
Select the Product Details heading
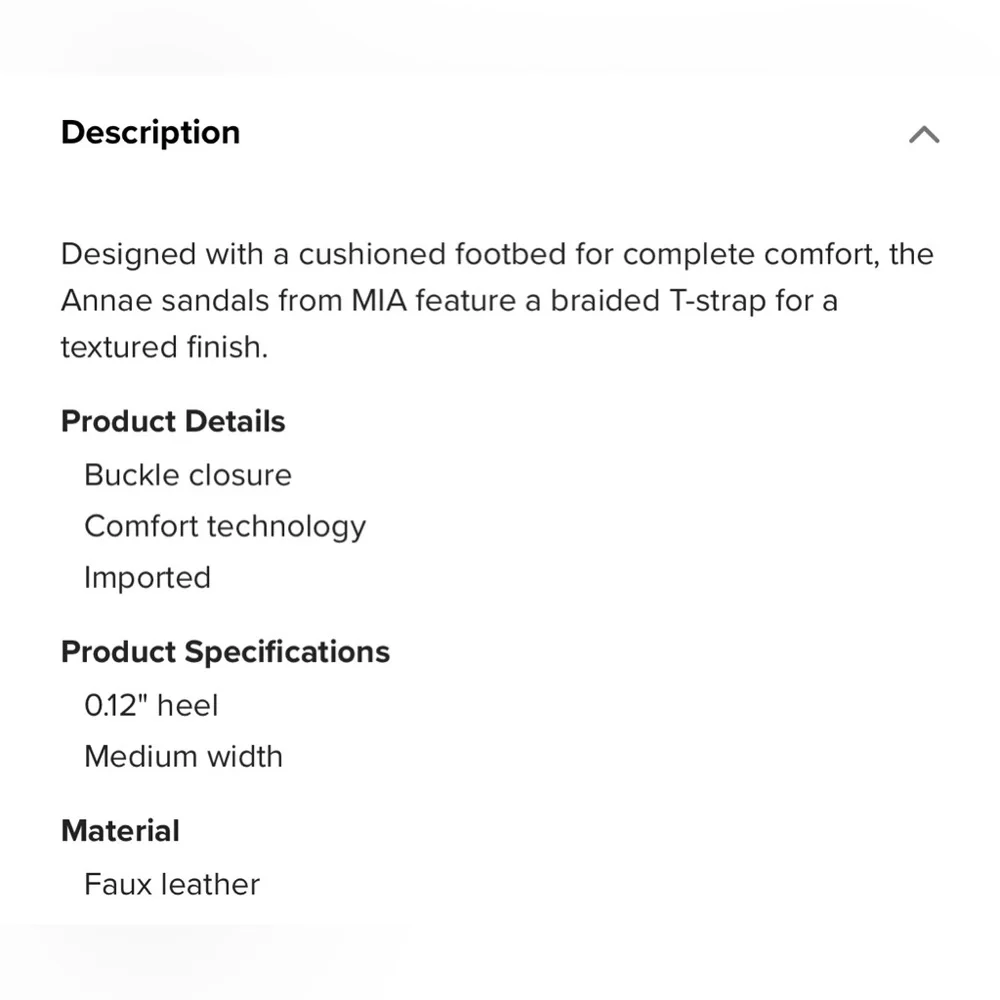(x=173, y=422)
